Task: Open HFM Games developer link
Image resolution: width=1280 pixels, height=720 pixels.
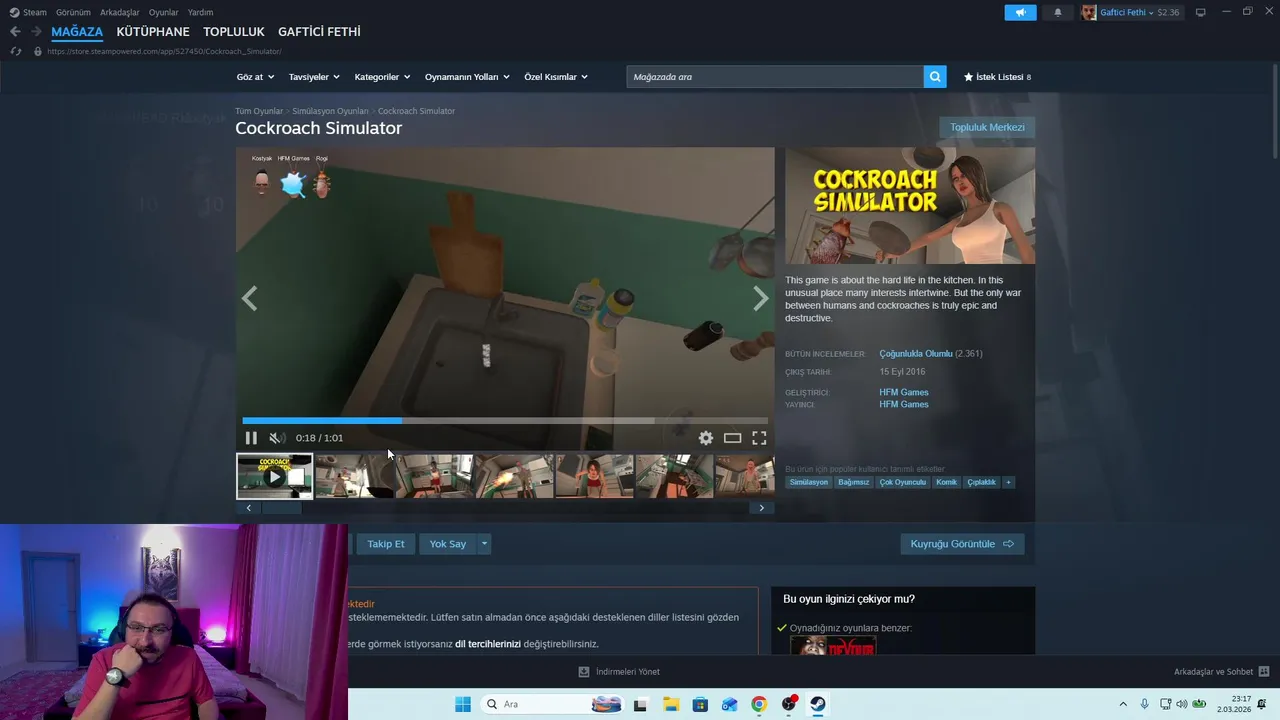Action: (904, 392)
